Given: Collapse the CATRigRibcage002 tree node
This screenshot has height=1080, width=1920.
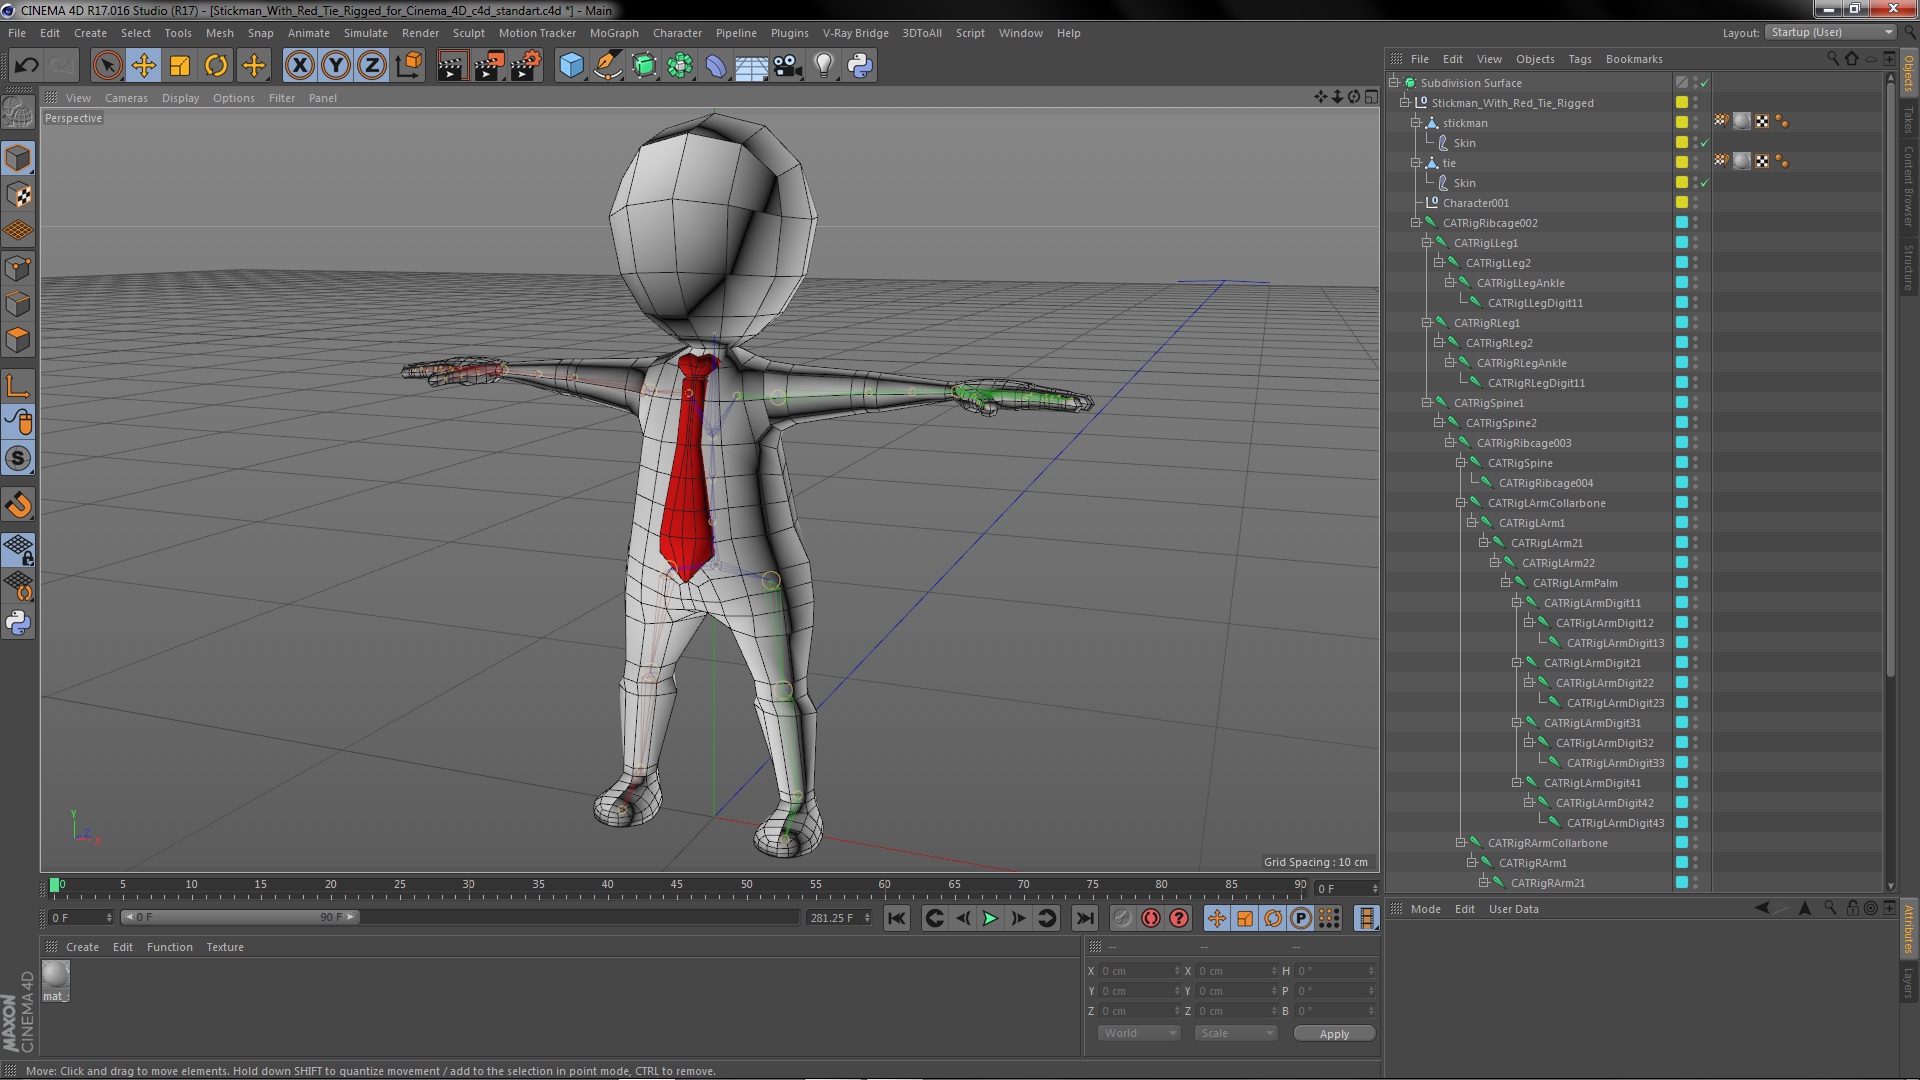Looking at the screenshot, I should point(1415,223).
